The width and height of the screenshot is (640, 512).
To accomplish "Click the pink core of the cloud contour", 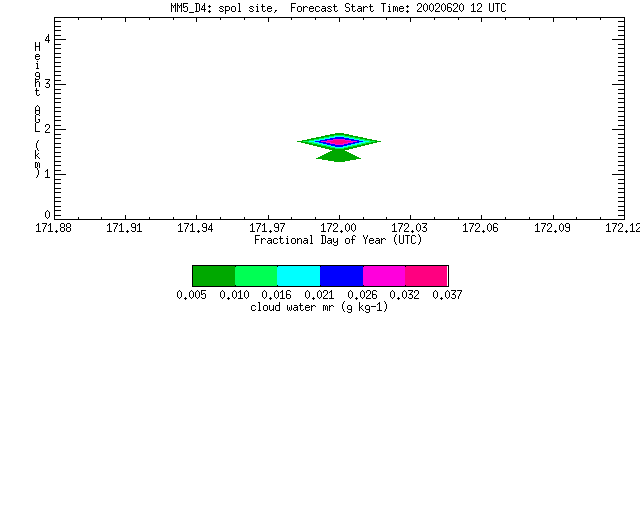I will pyautogui.click(x=339, y=142).
